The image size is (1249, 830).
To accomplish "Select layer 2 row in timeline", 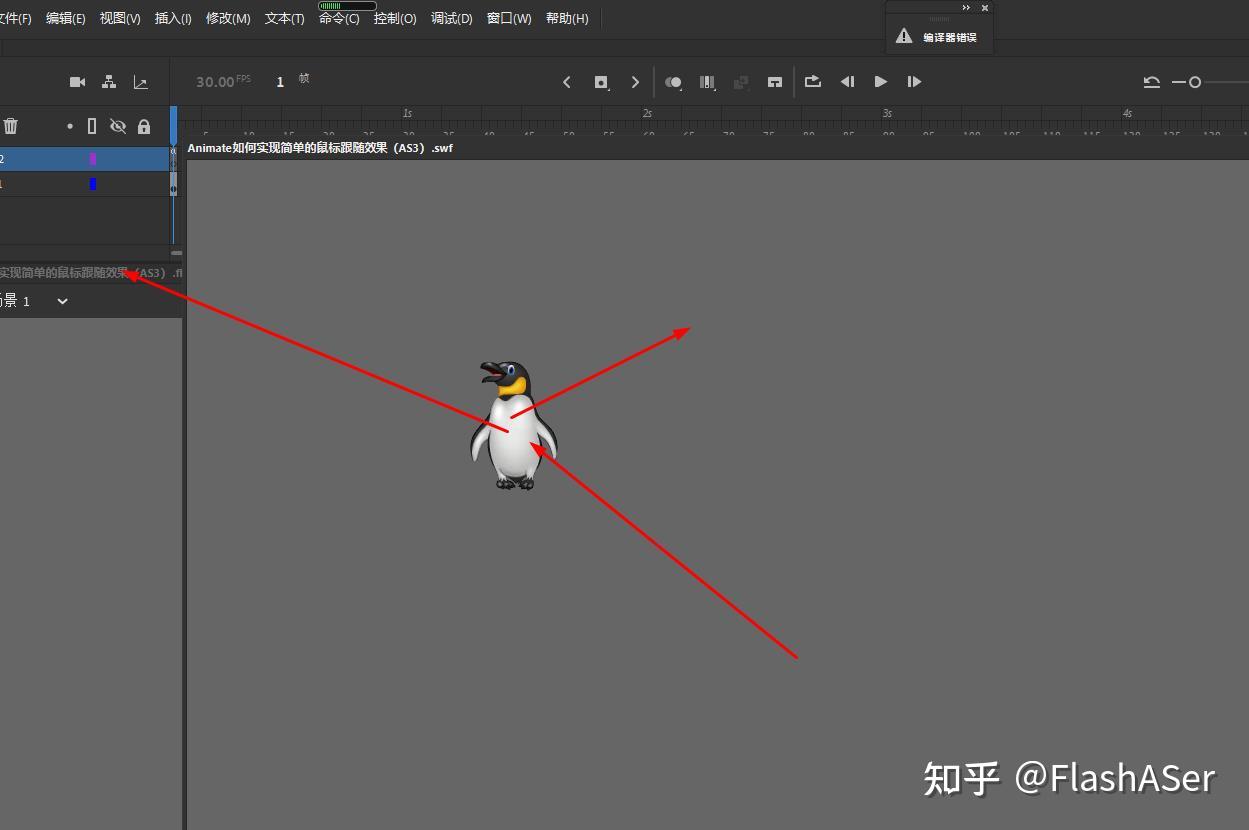I will [86, 159].
